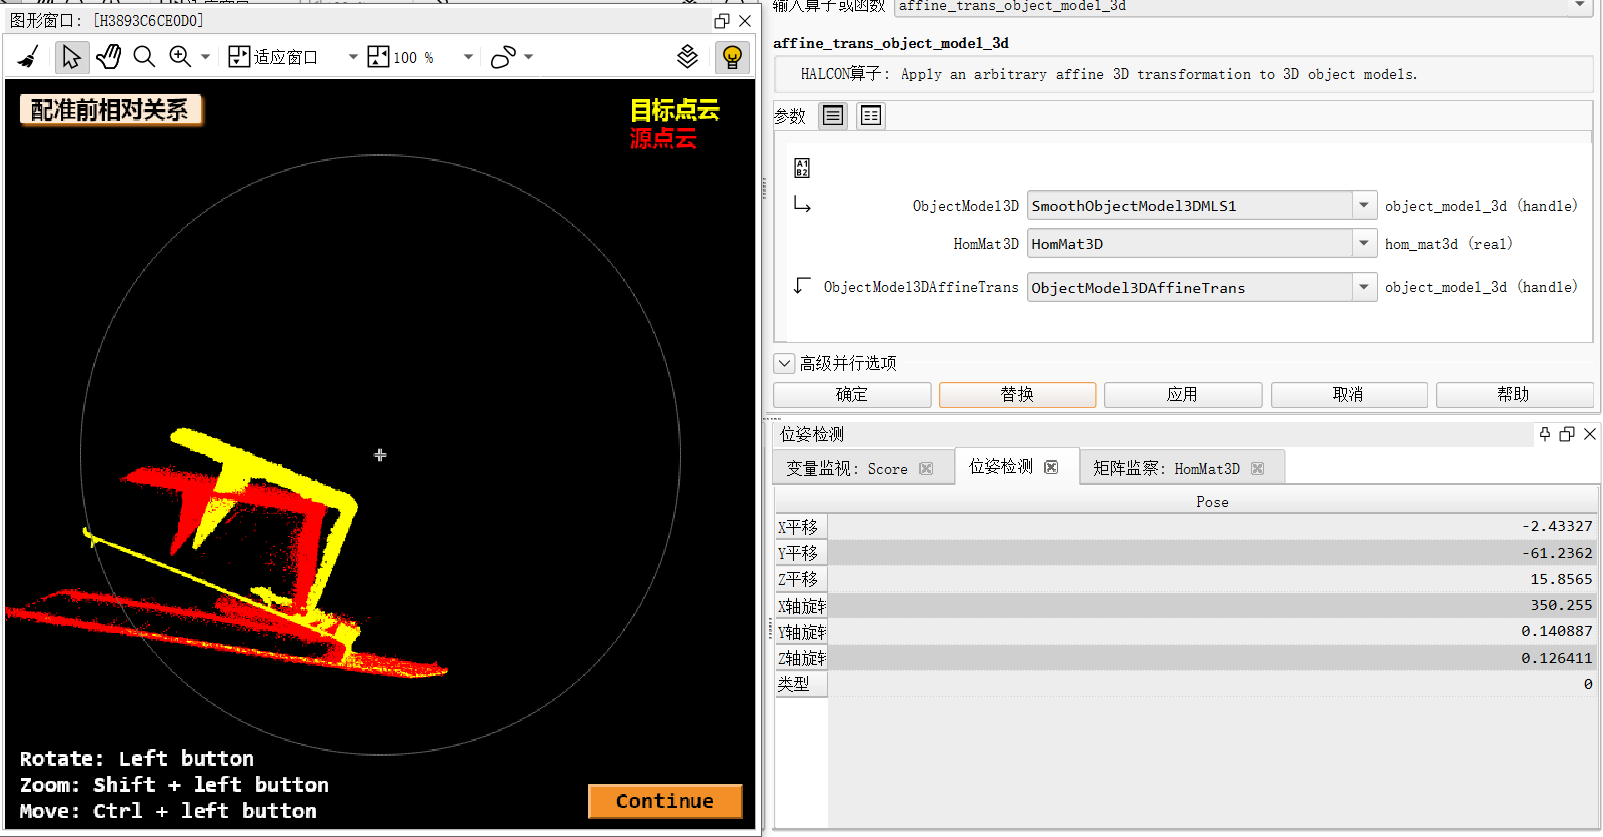The width and height of the screenshot is (1603, 837).
Task: Switch parameters to compact list view icon
Action: point(833,116)
